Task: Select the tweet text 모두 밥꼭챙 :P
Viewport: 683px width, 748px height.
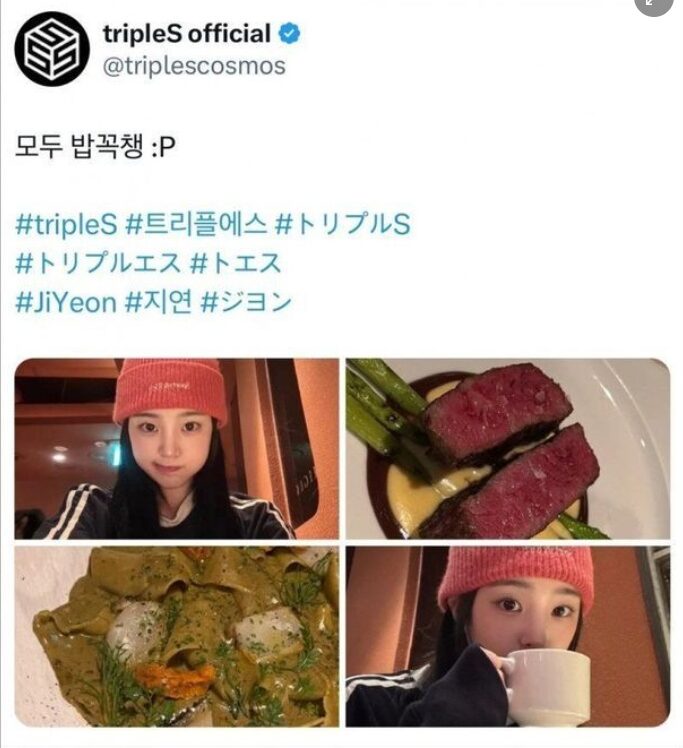Action: [95, 146]
